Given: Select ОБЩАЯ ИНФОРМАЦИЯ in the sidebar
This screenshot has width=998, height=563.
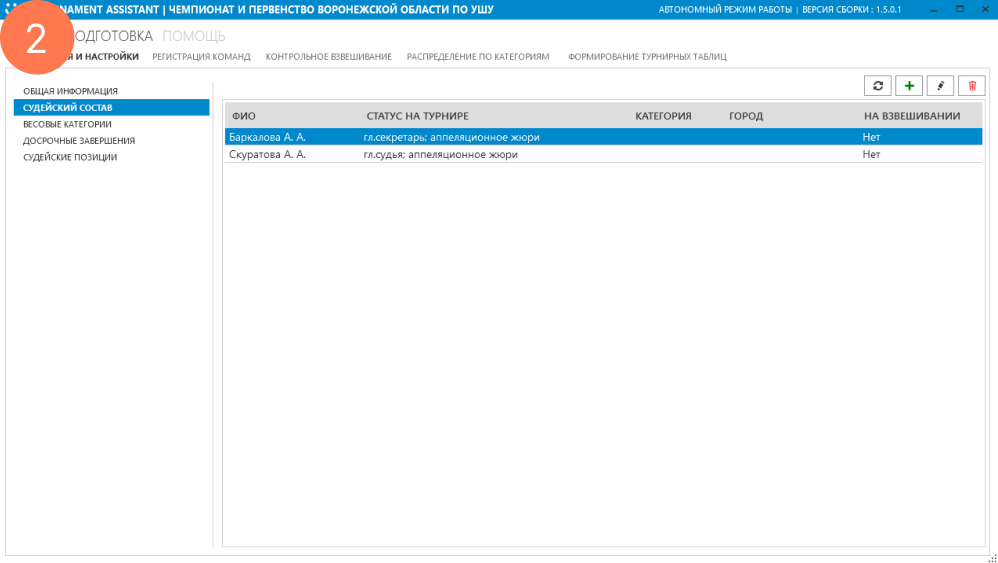Looking at the screenshot, I should coord(70,91).
